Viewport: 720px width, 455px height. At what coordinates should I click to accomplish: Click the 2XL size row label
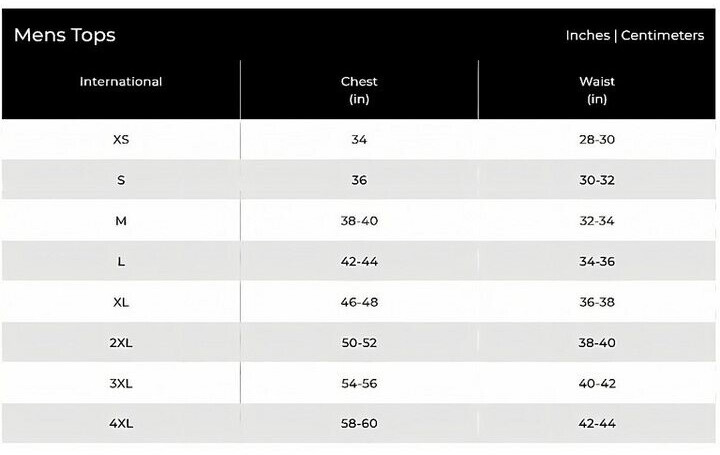(x=121, y=343)
